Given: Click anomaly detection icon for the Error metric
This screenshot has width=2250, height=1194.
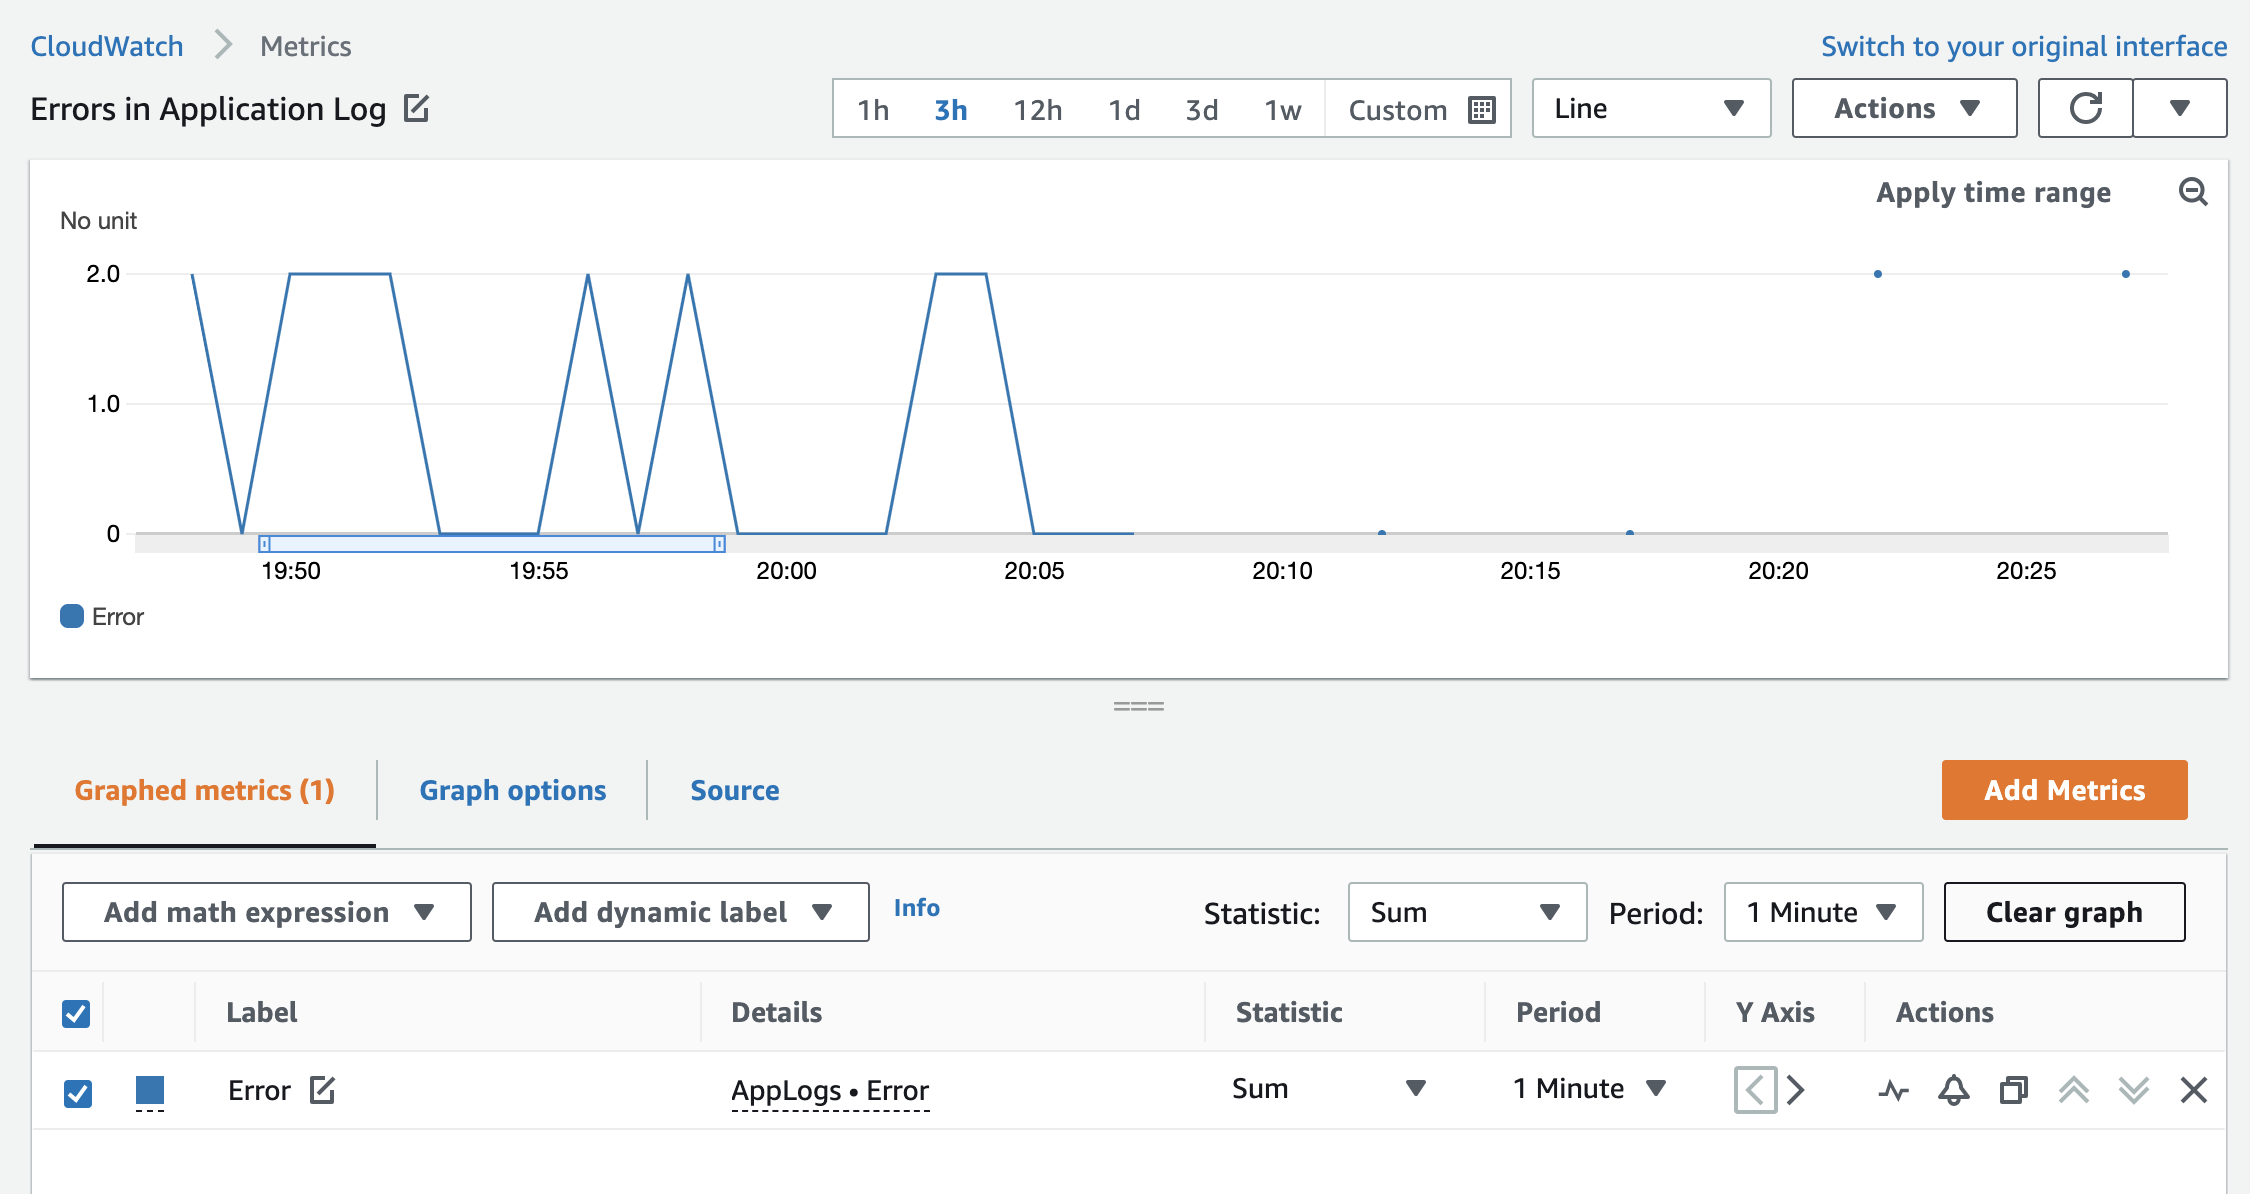Looking at the screenshot, I should coord(1893,1090).
